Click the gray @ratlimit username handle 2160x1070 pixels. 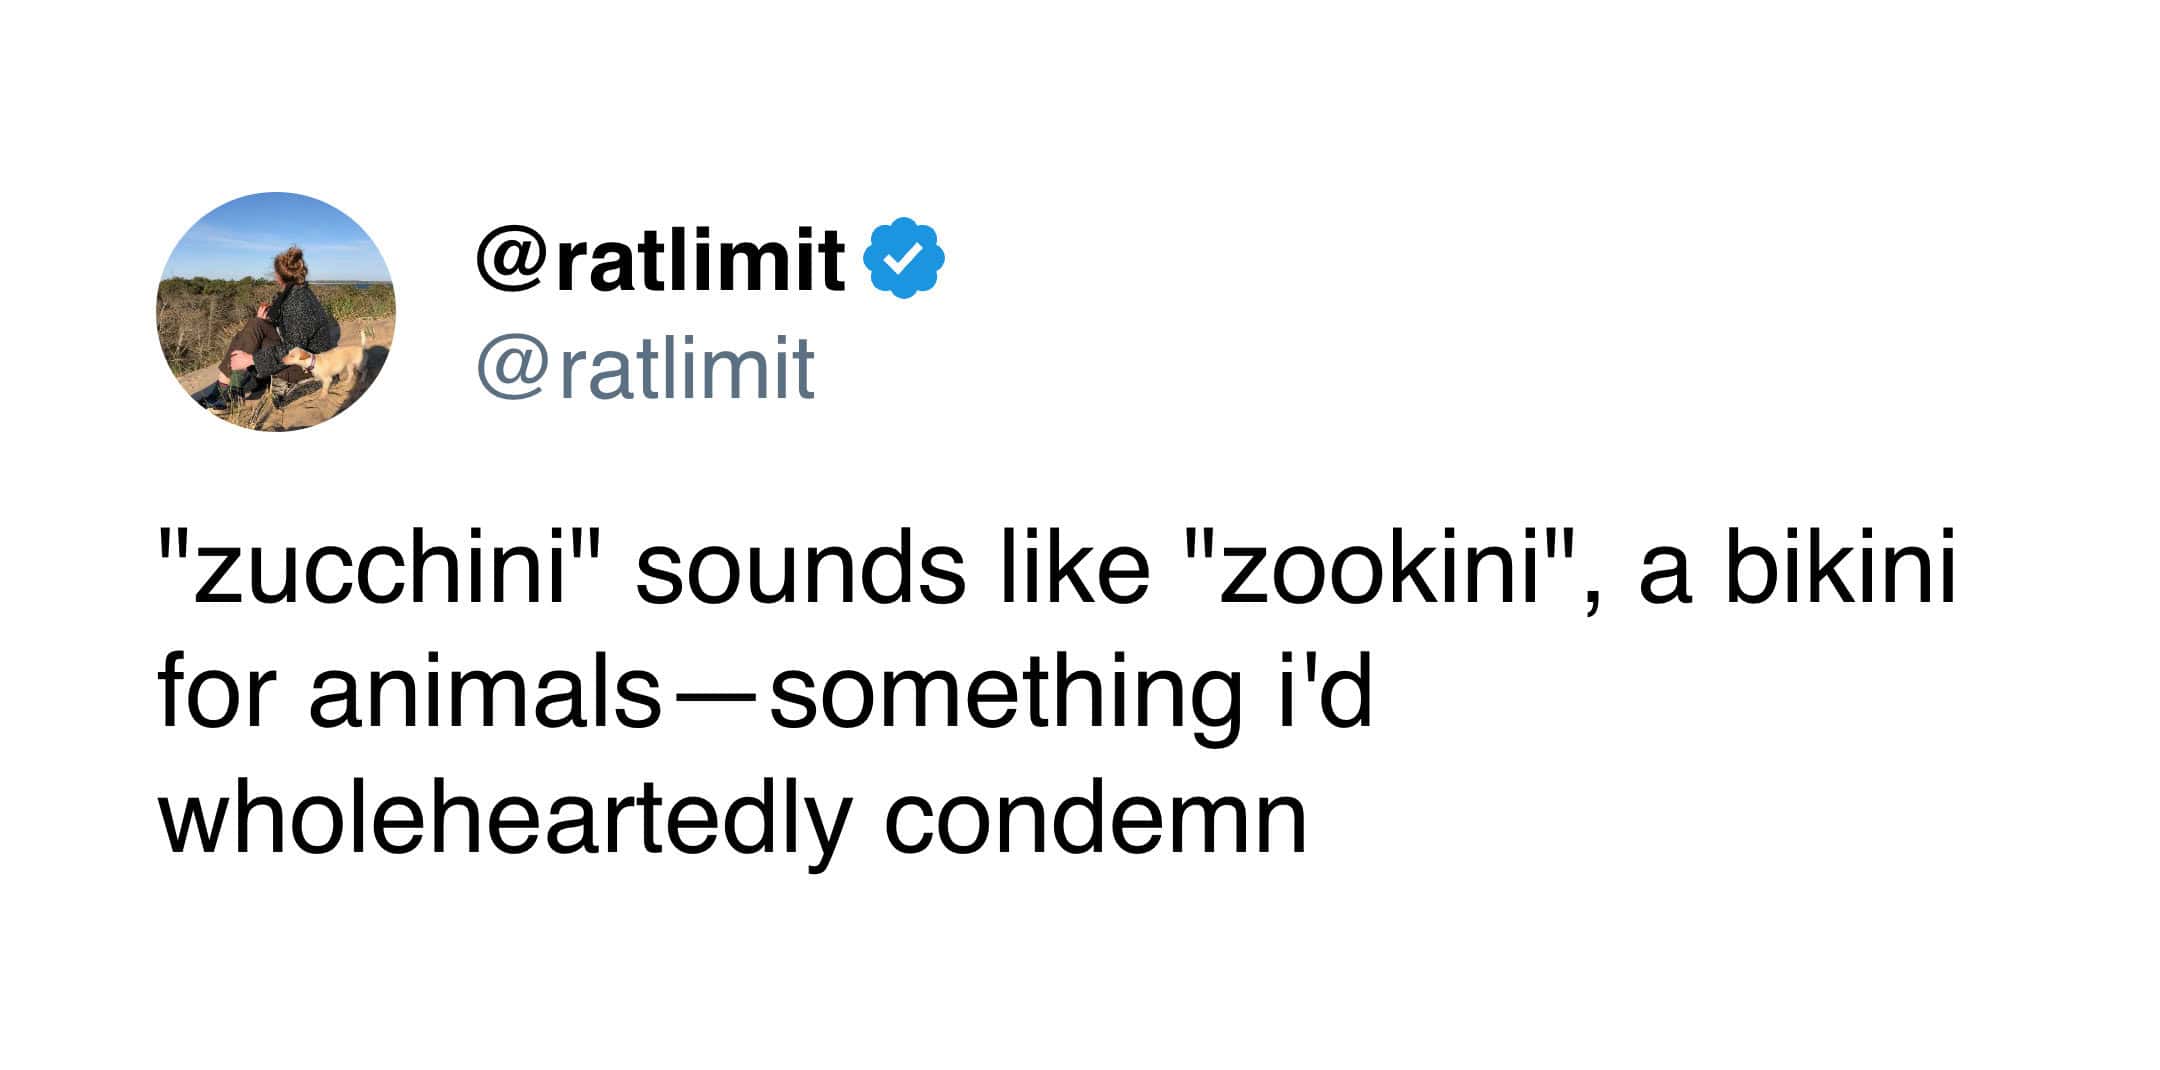[646, 367]
